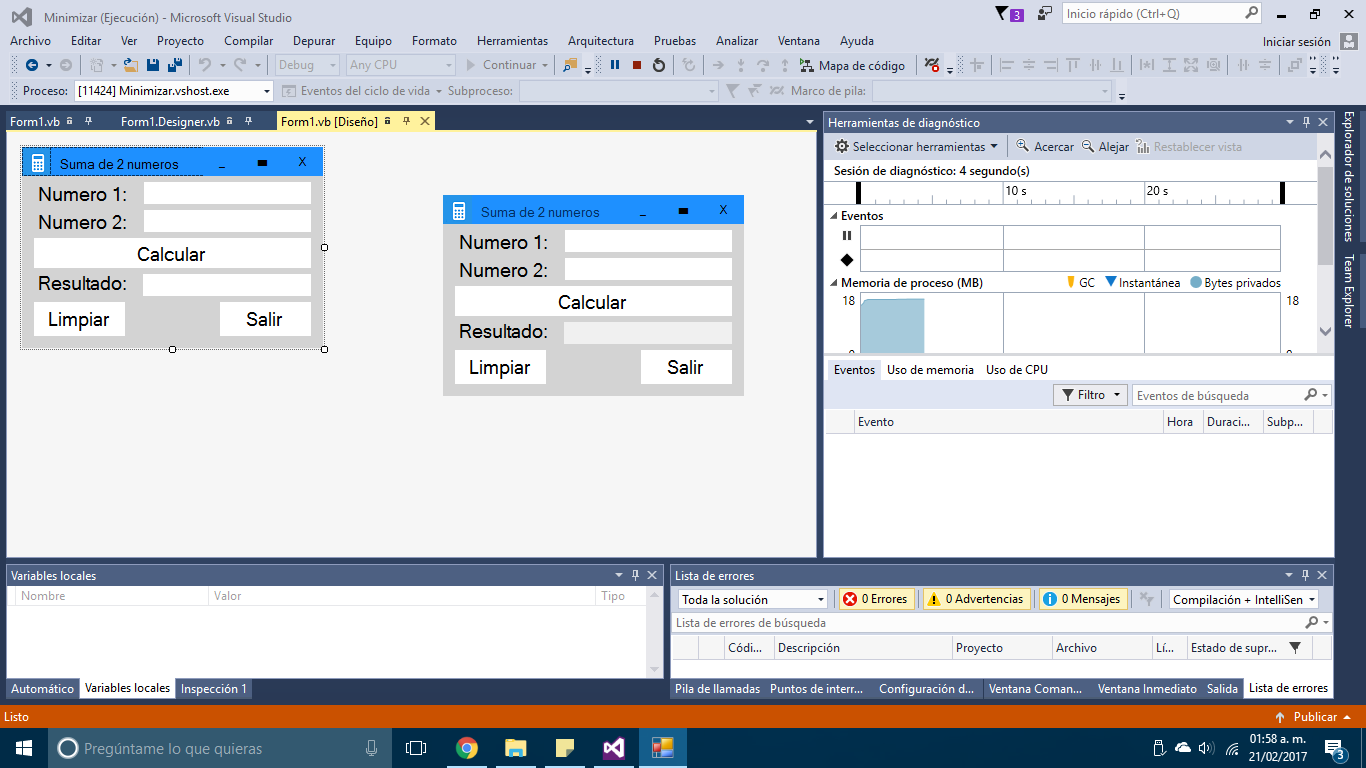Click Iniciar sesión link
This screenshot has height=768, width=1366.
[x=1297, y=42]
